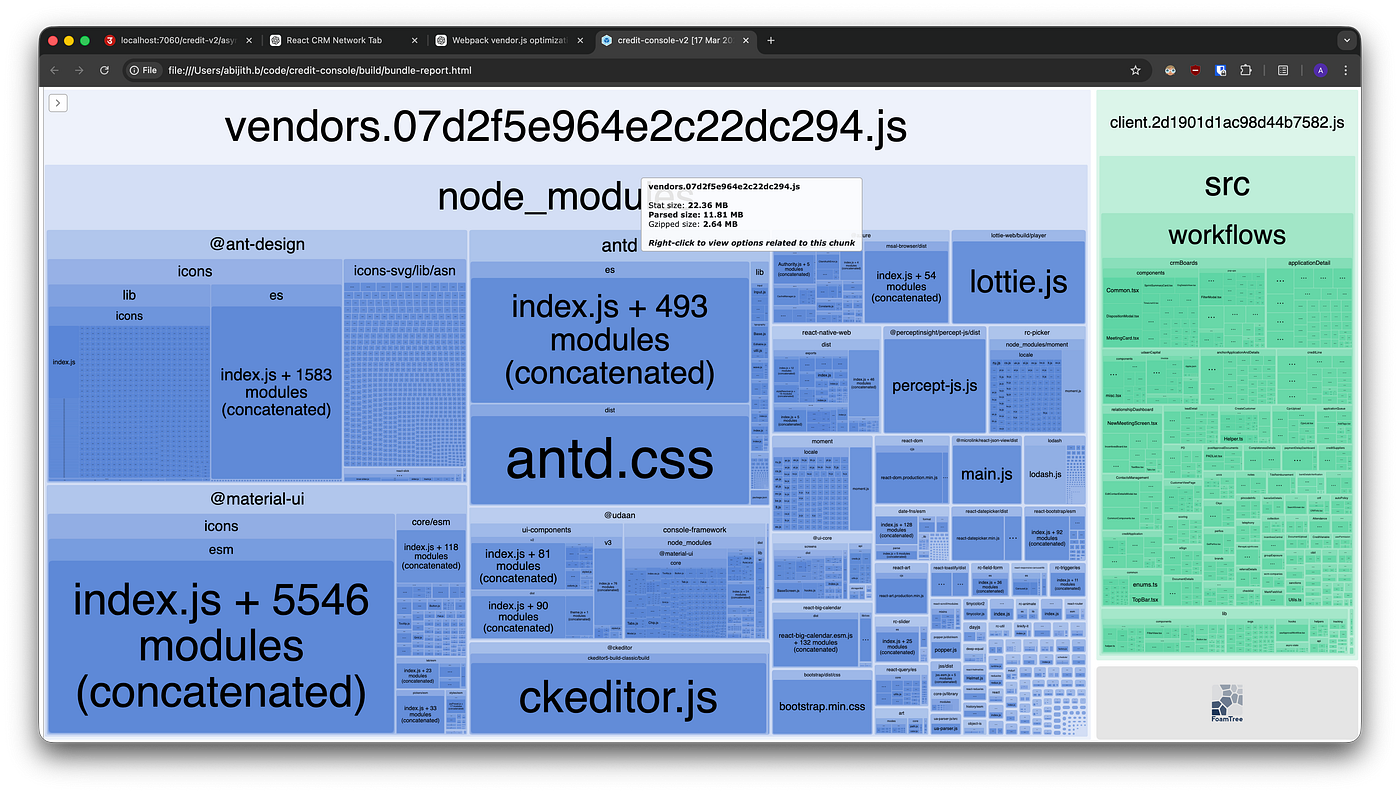Click the main.js block
Screen dimensions: 1400x794
pyautogui.click(x=987, y=474)
